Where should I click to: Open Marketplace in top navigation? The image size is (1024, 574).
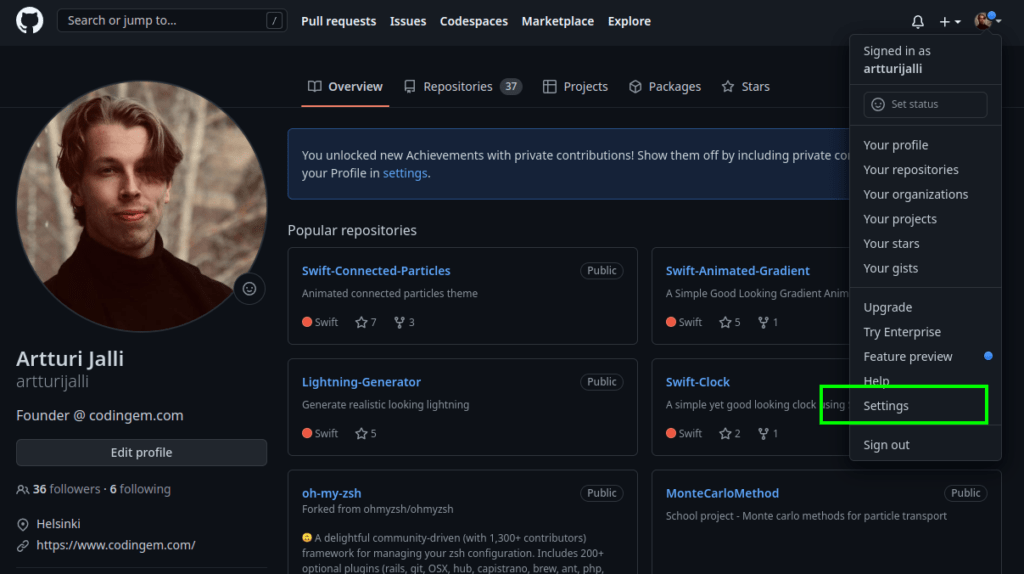[x=558, y=21]
